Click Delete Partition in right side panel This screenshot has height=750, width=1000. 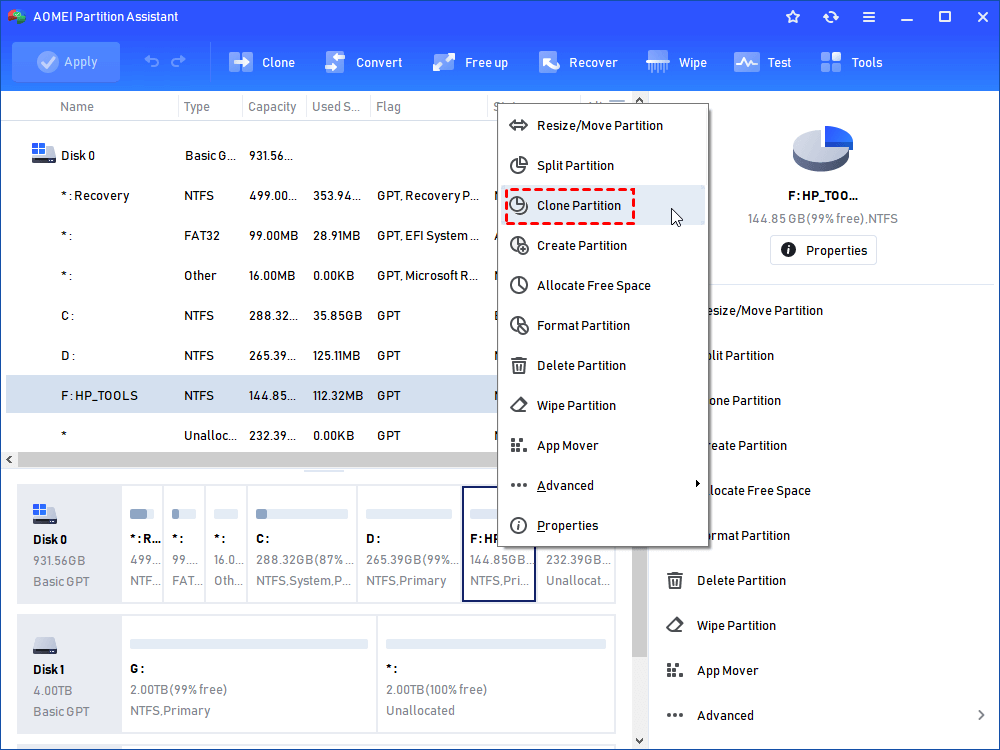[741, 580]
